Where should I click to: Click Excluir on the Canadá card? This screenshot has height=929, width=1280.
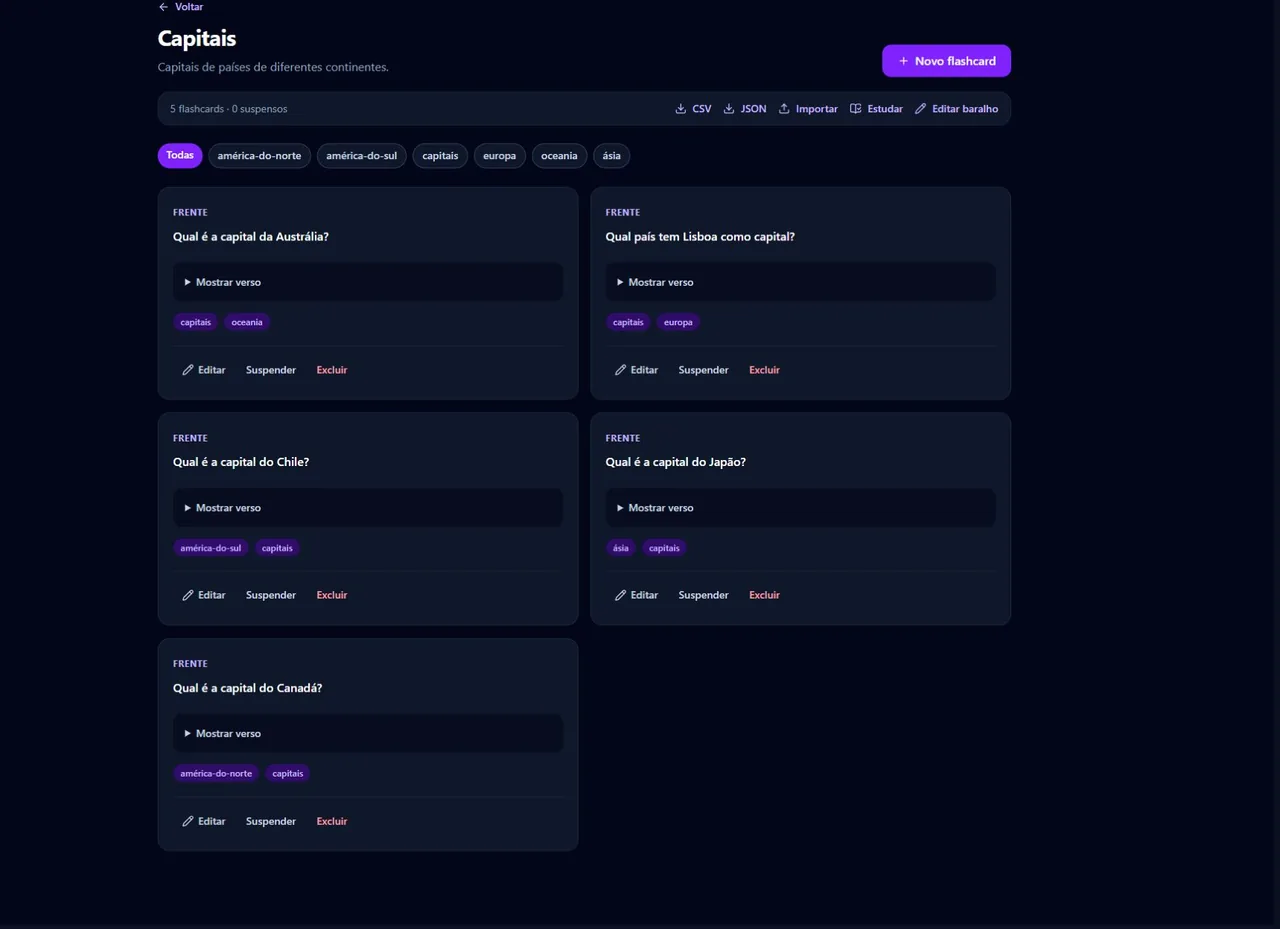(332, 821)
